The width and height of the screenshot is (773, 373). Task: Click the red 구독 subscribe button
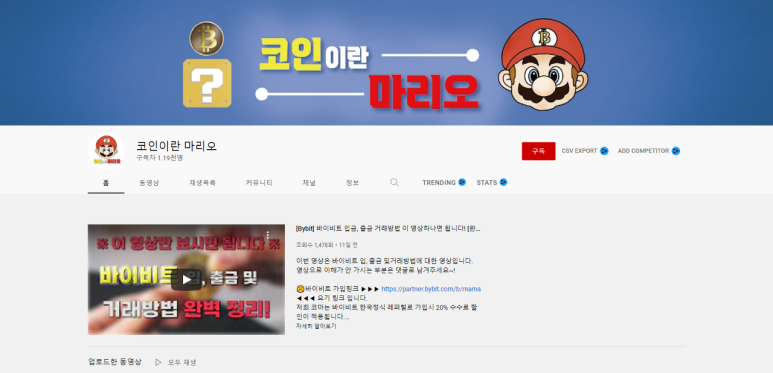click(x=538, y=151)
